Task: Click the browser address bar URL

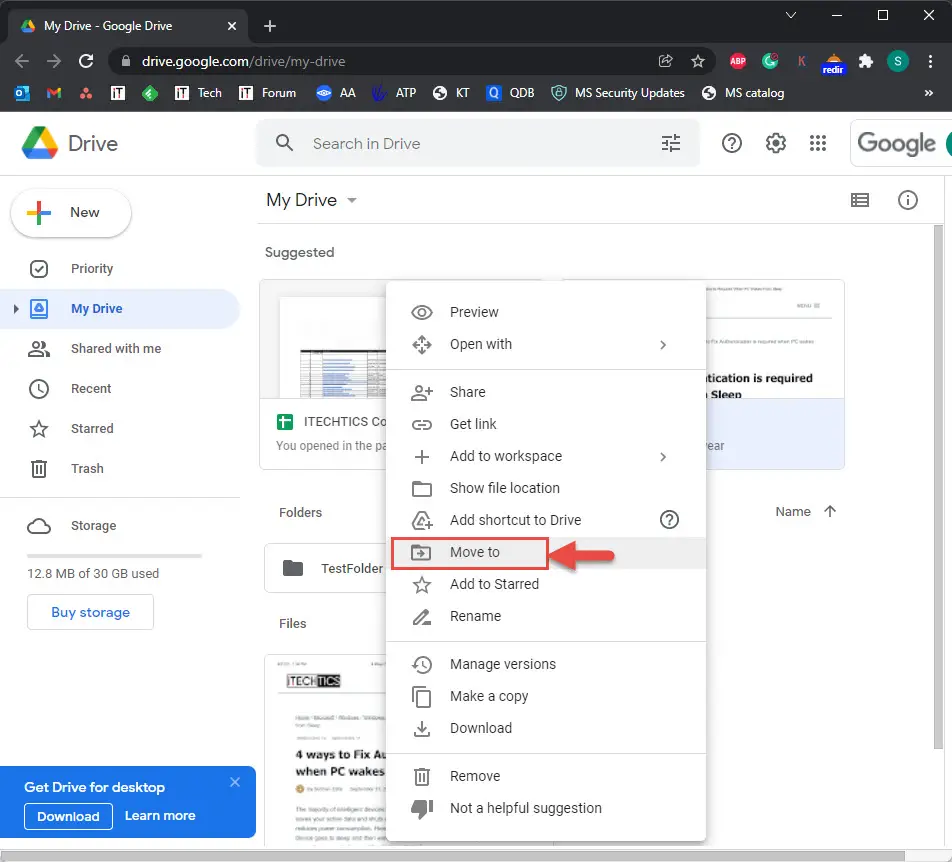Action: coord(243,61)
